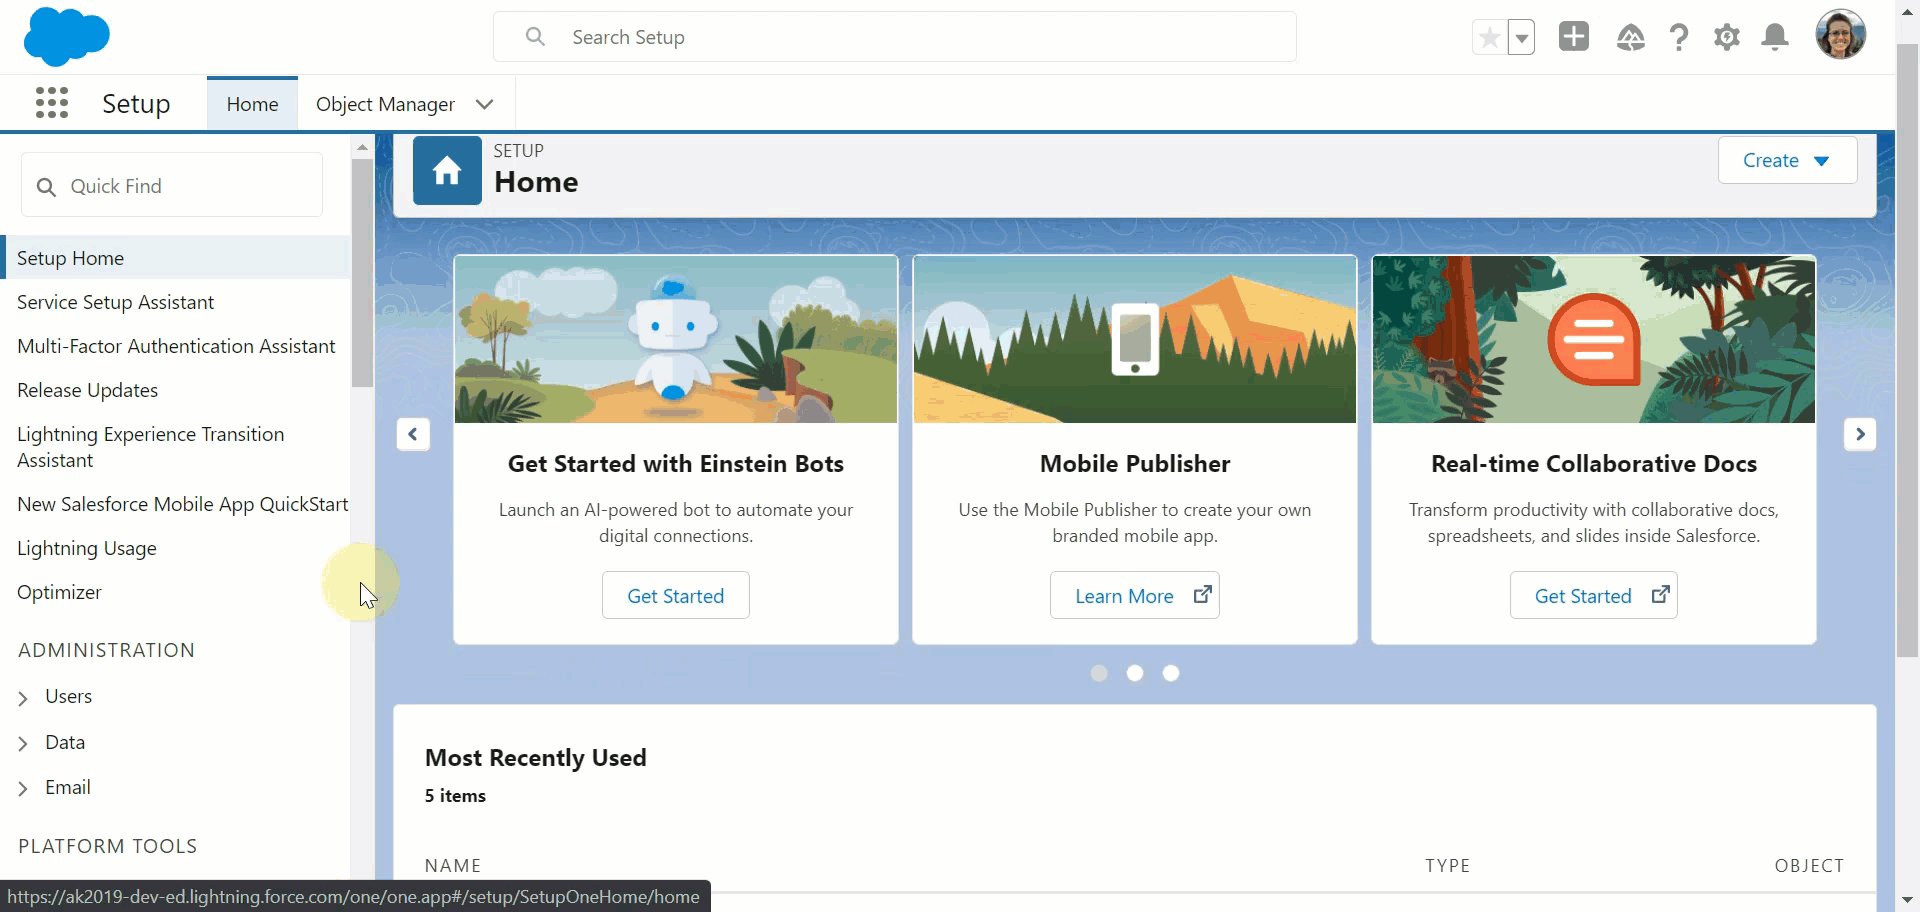
Task: Click the page scroll down arrow
Action: pos(1907,900)
